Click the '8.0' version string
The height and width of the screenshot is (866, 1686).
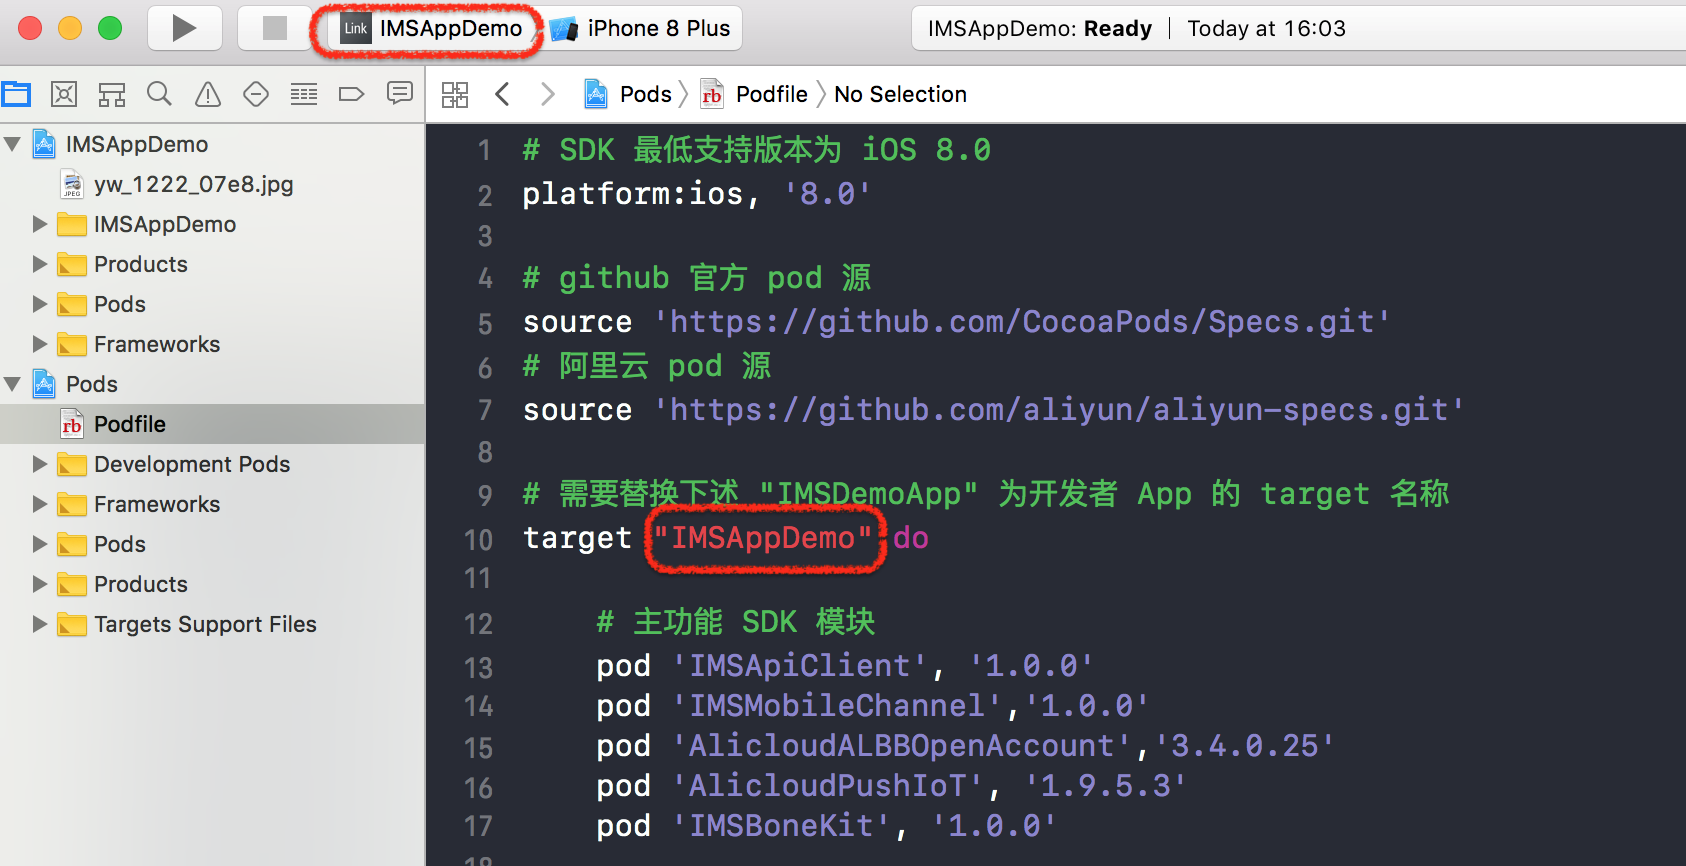[x=827, y=194]
